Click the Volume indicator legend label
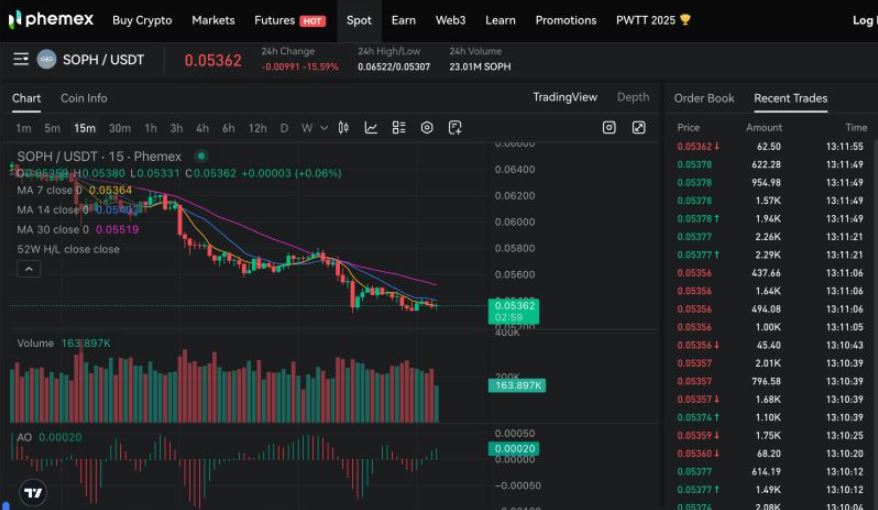Viewport: 878px width, 510px height. click(x=35, y=343)
